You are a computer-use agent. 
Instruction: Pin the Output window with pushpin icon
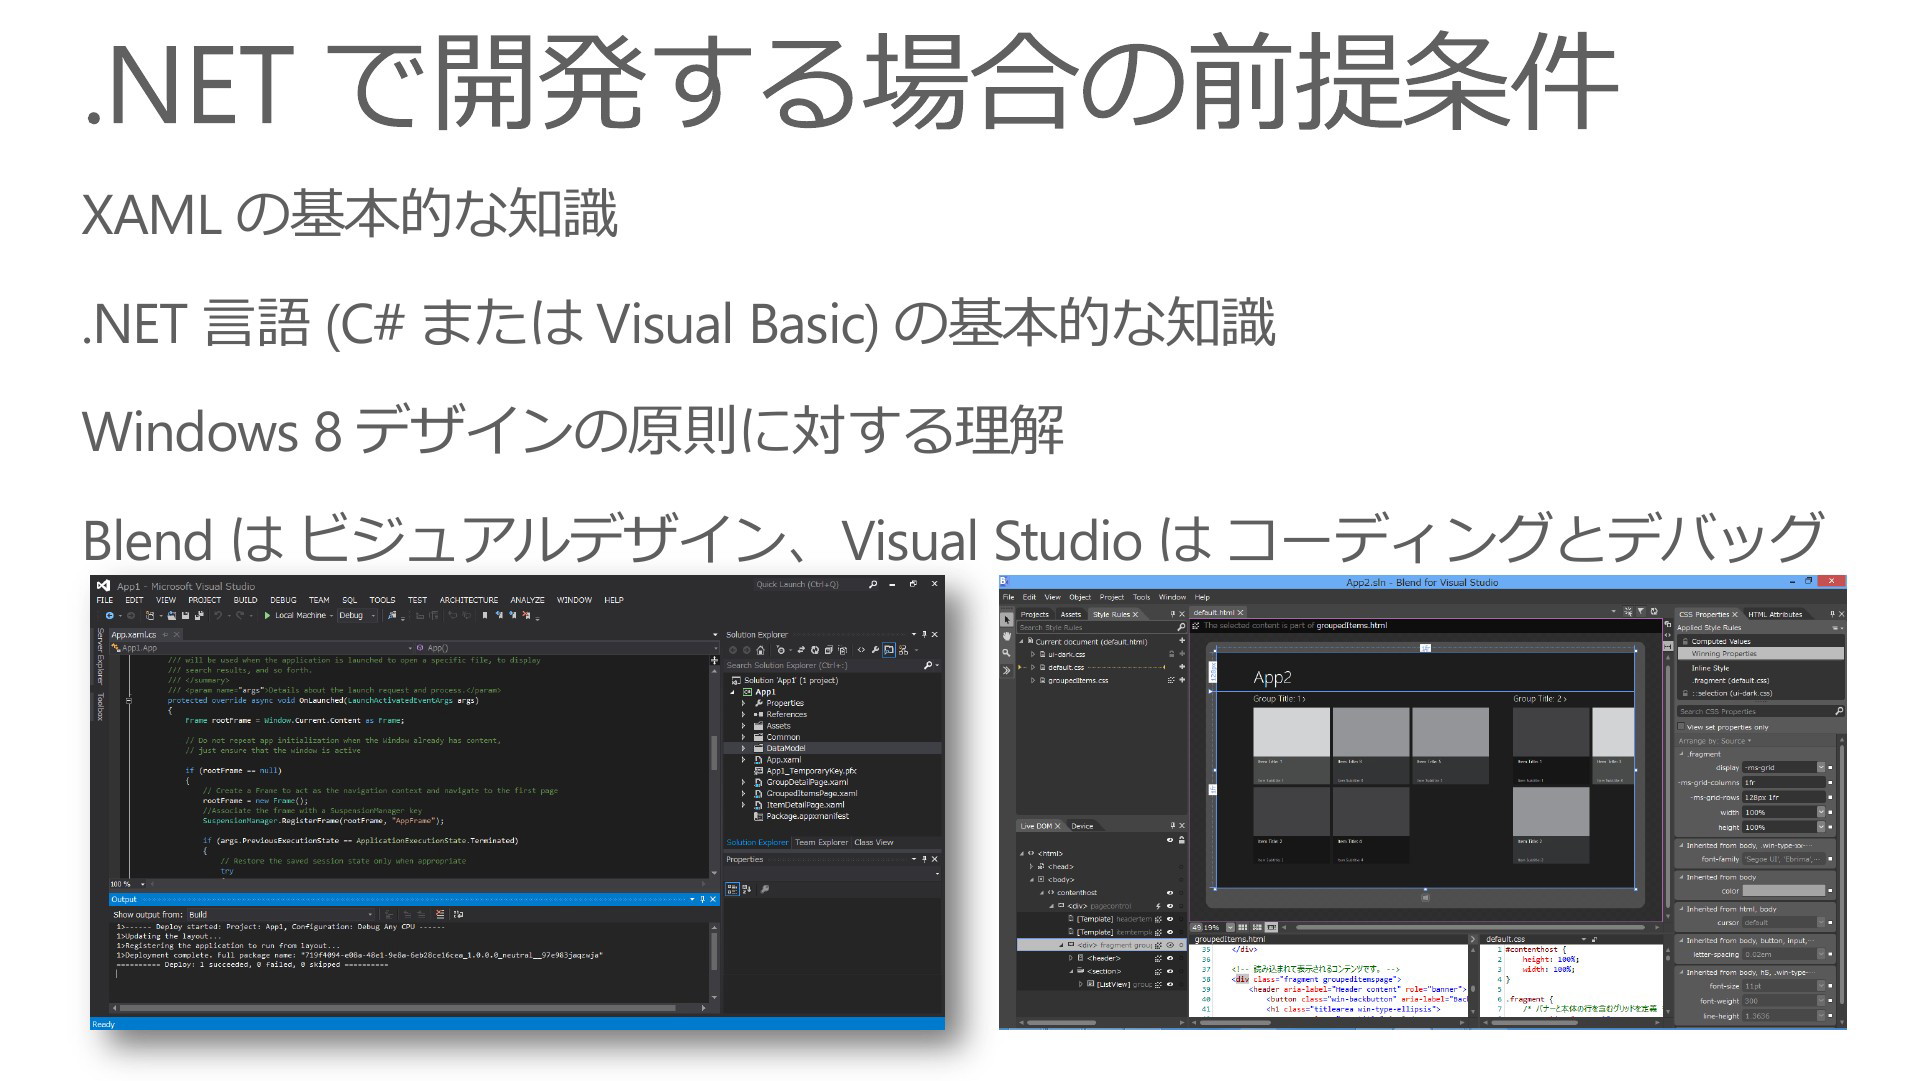[x=702, y=899]
